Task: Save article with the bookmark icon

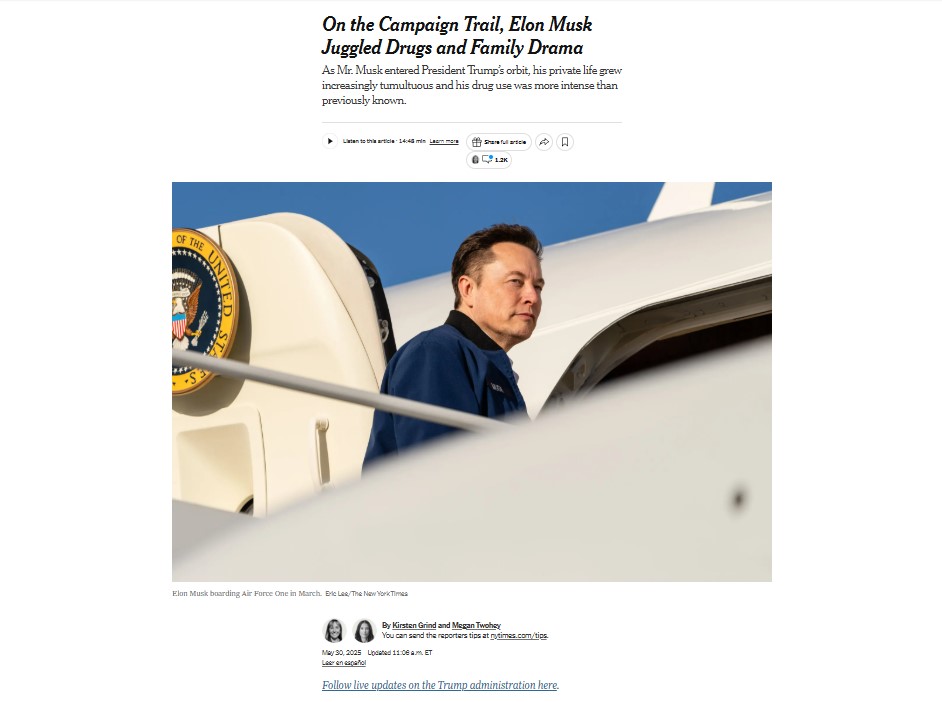Action: 565,142
